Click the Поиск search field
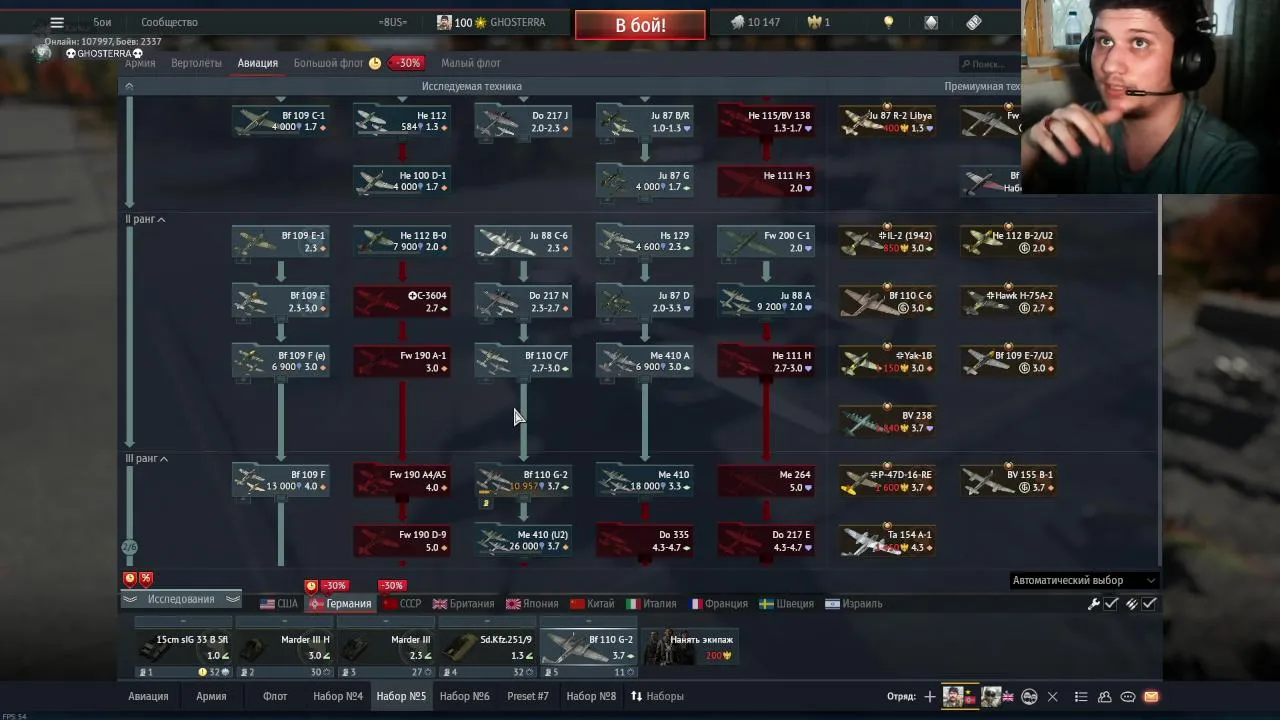 (988, 64)
